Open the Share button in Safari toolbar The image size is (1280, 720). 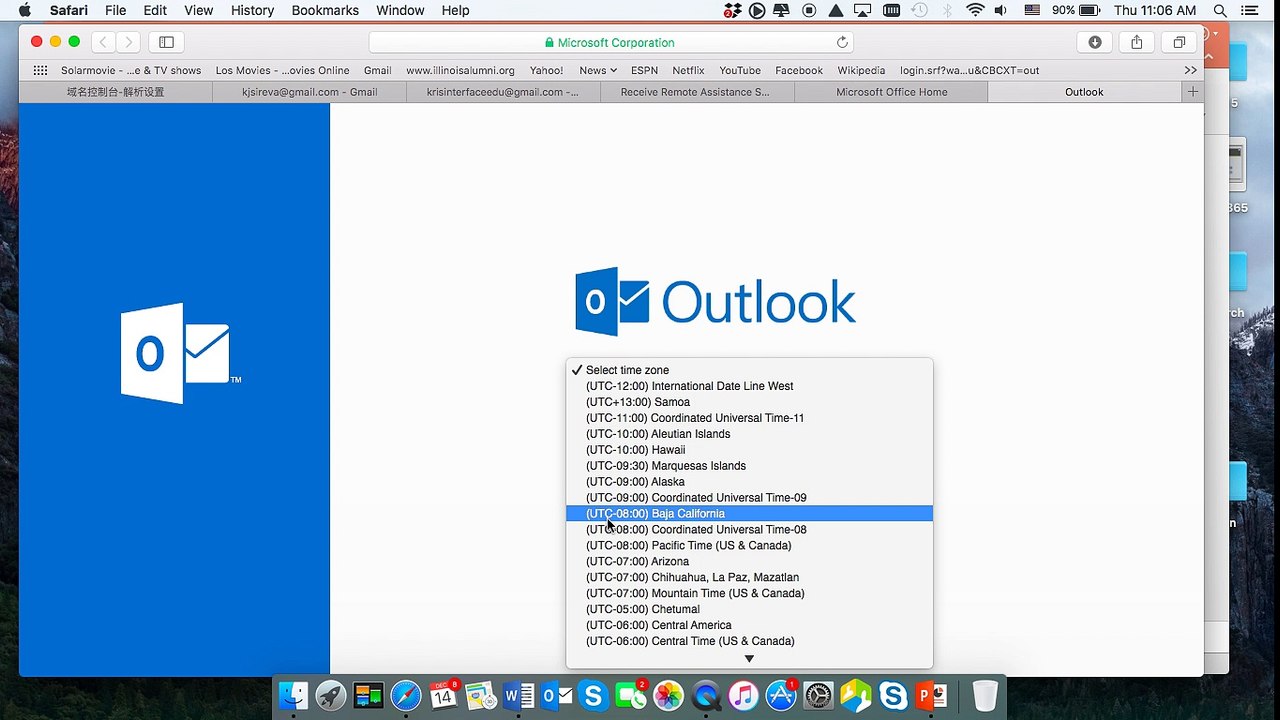(1137, 42)
